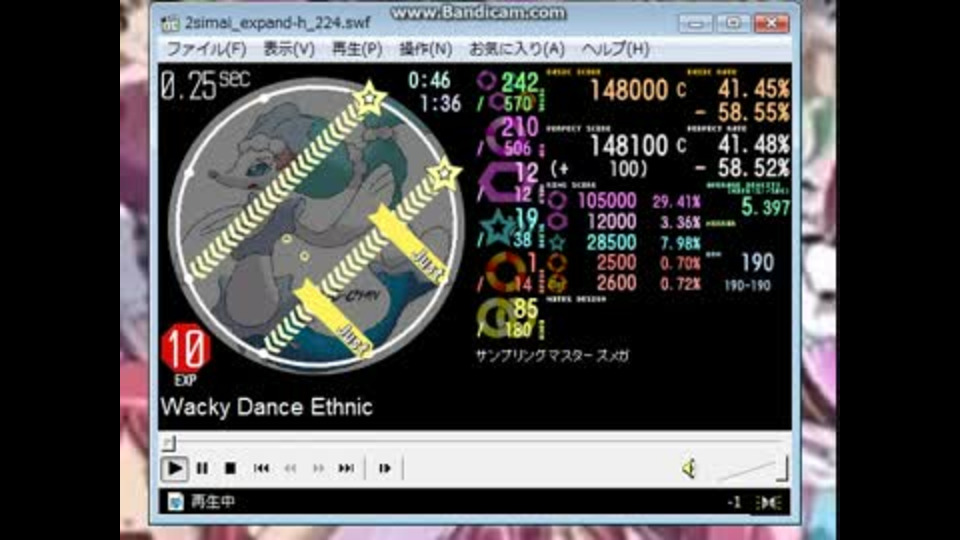Open the お気に入り(A) menu

coord(517,49)
